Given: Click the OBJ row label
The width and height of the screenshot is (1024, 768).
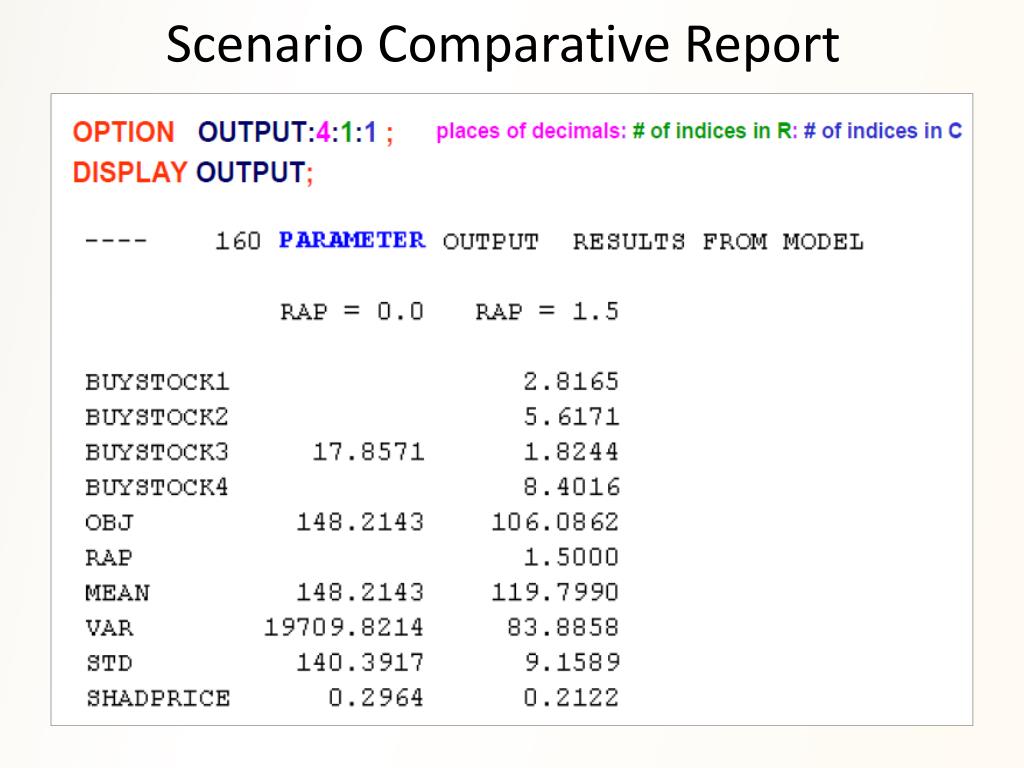Looking at the screenshot, I should [x=109, y=522].
